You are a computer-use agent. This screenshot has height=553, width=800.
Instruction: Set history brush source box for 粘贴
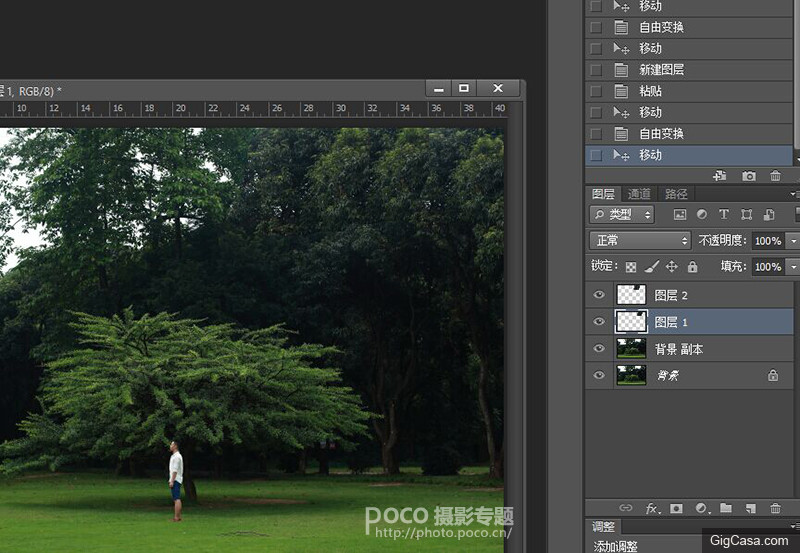click(x=595, y=91)
